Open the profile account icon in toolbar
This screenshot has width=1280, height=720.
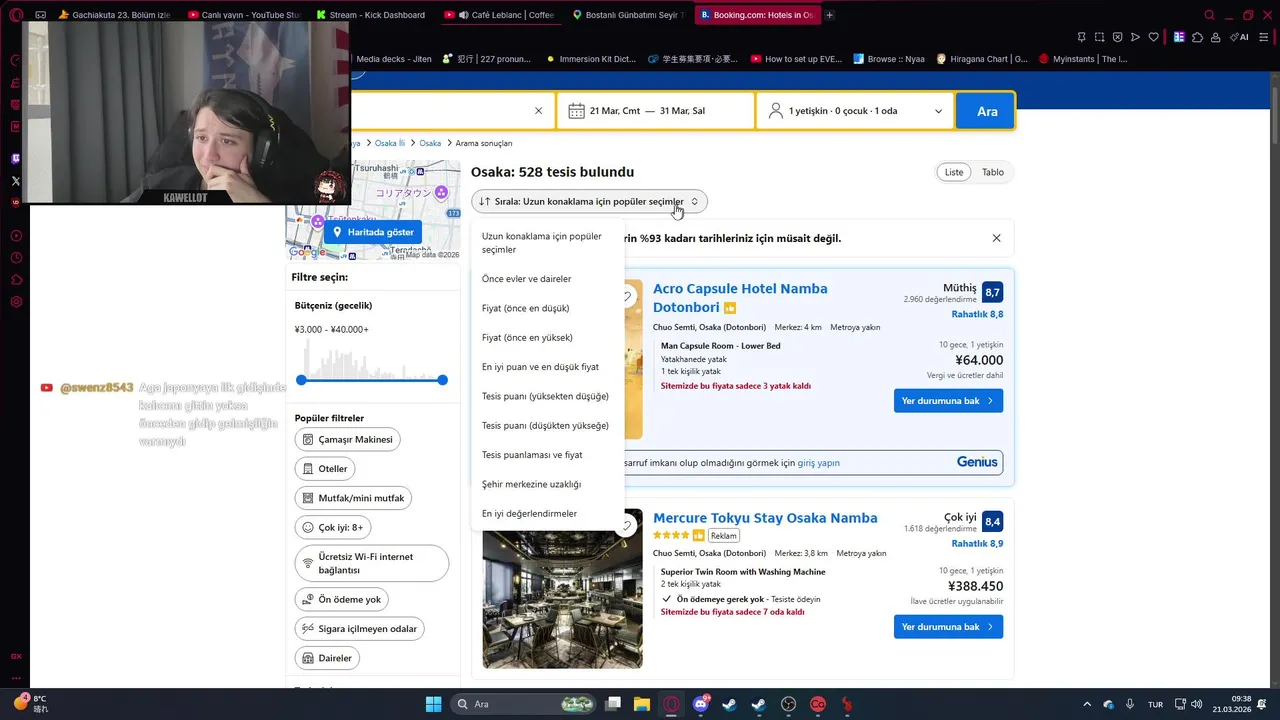pos(1216,37)
